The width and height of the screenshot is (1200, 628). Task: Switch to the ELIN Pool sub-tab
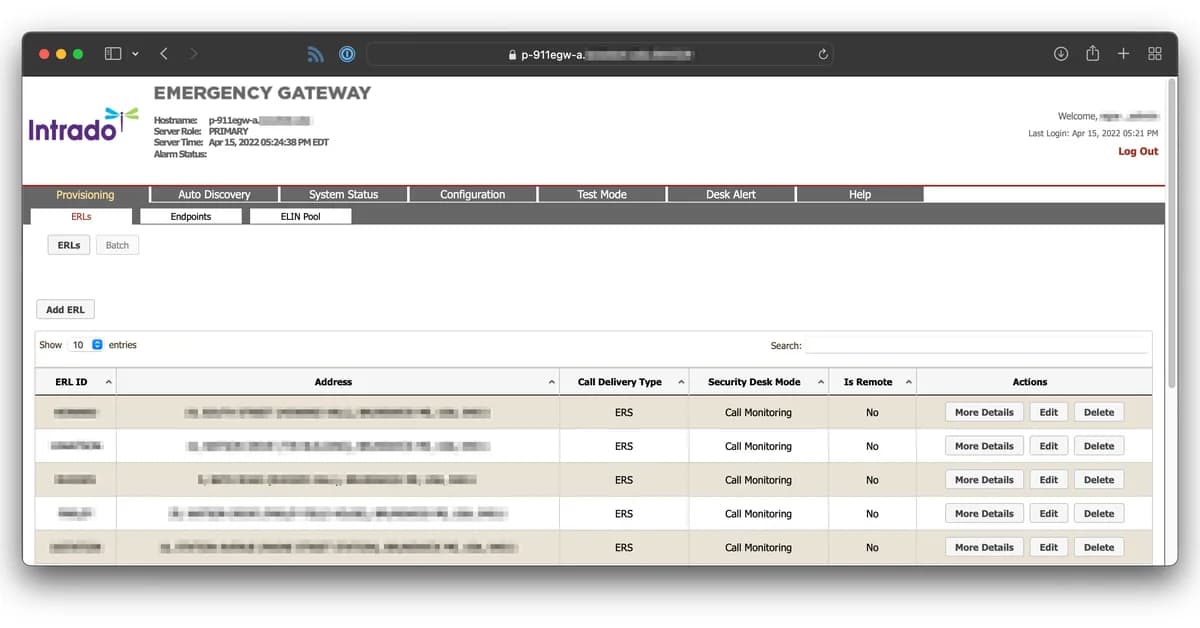tap(300, 216)
